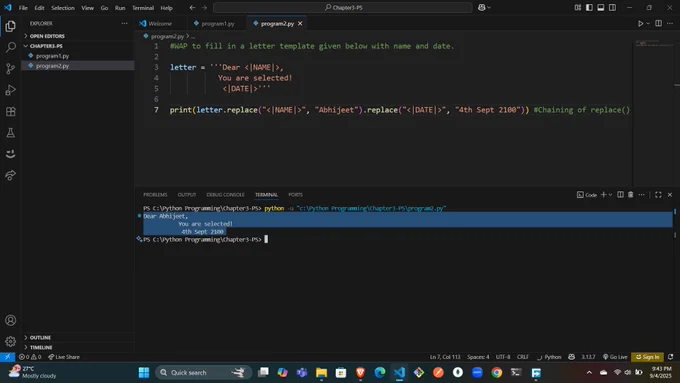The image size is (680, 383).
Task: Close the program2.py tab
Action: [300, 23]
